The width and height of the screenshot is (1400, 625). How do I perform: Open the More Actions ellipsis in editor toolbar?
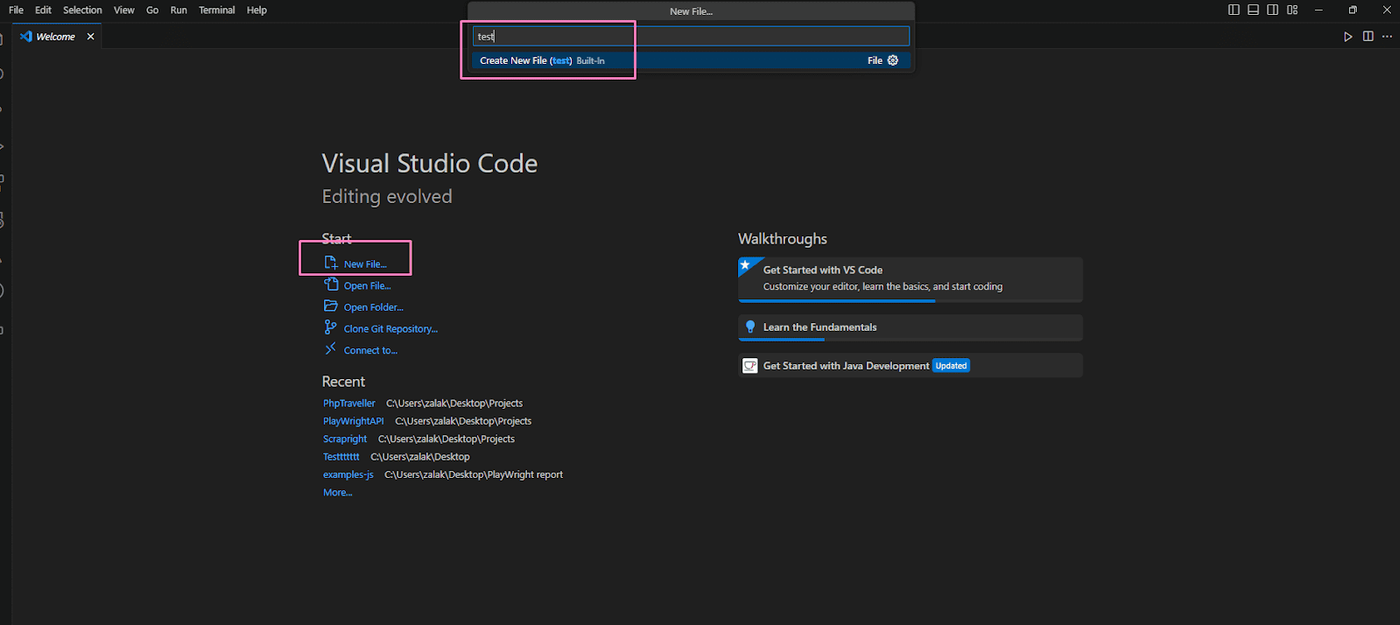[x=1386, y=36]
